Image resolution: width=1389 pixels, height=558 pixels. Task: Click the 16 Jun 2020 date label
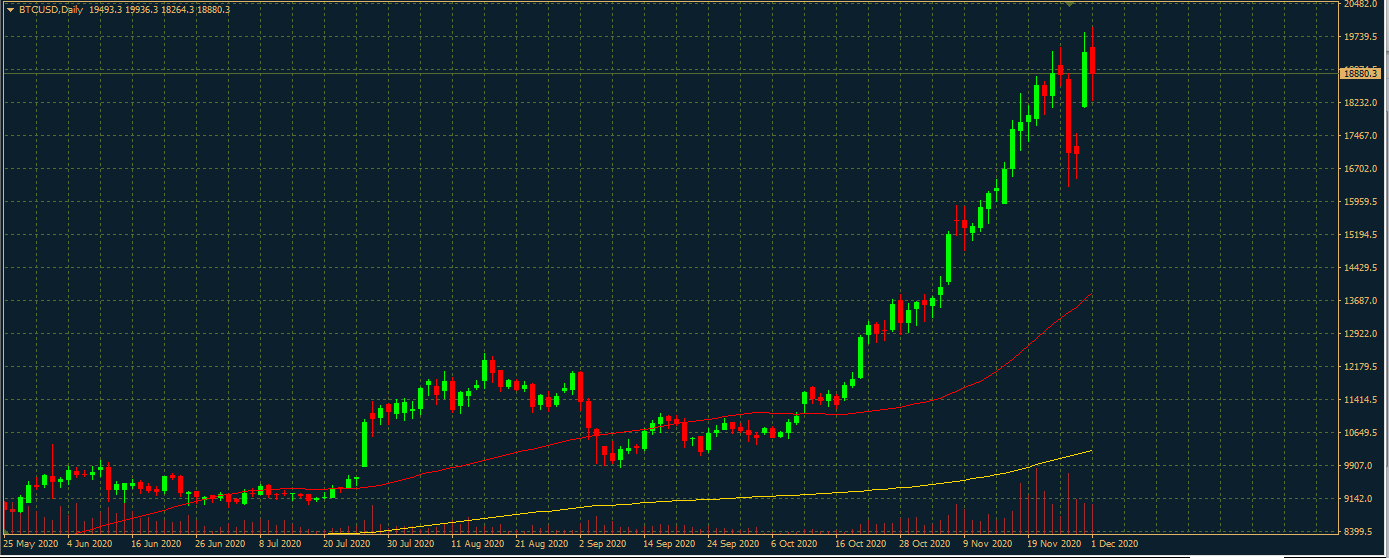tap(155, 545)
